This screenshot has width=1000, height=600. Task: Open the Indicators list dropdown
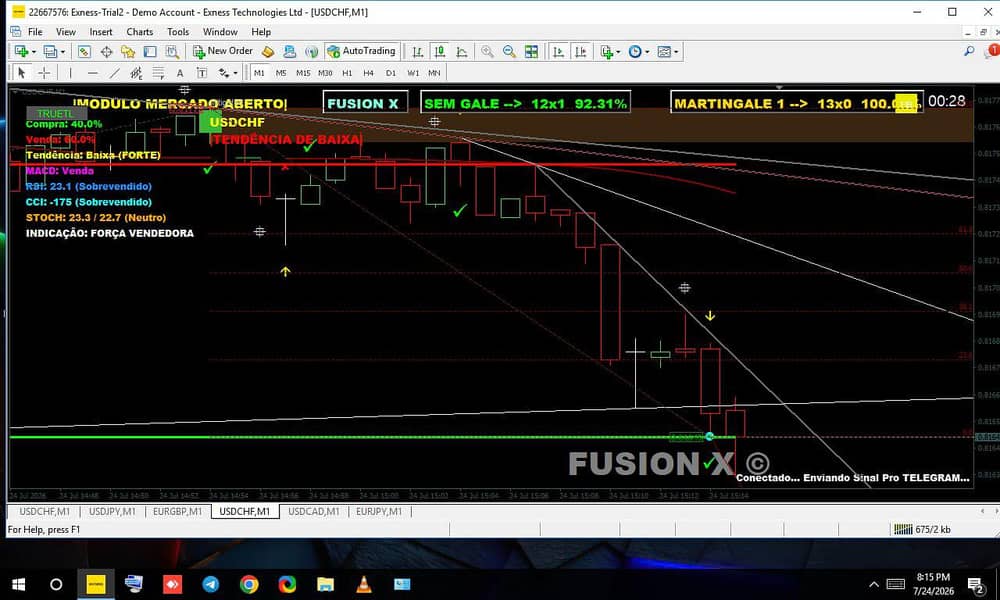coord(609,52)
